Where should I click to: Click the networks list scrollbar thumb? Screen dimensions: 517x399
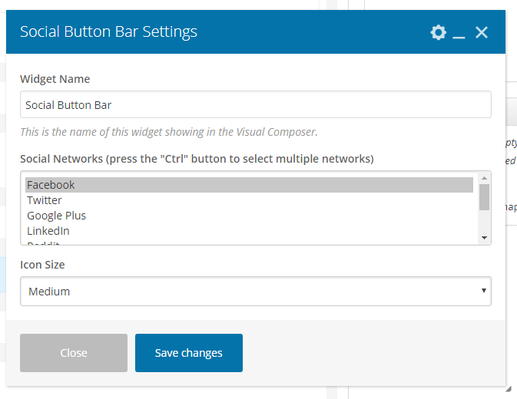point(484,197)
